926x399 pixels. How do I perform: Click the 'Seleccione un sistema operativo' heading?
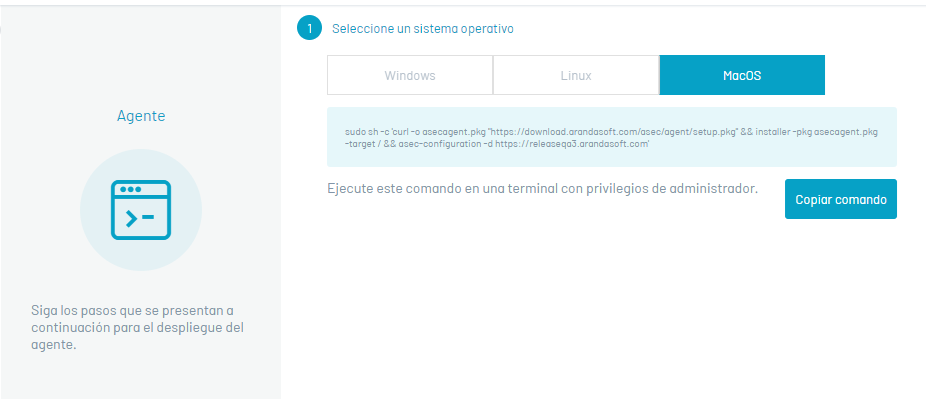tap(423, 28)
